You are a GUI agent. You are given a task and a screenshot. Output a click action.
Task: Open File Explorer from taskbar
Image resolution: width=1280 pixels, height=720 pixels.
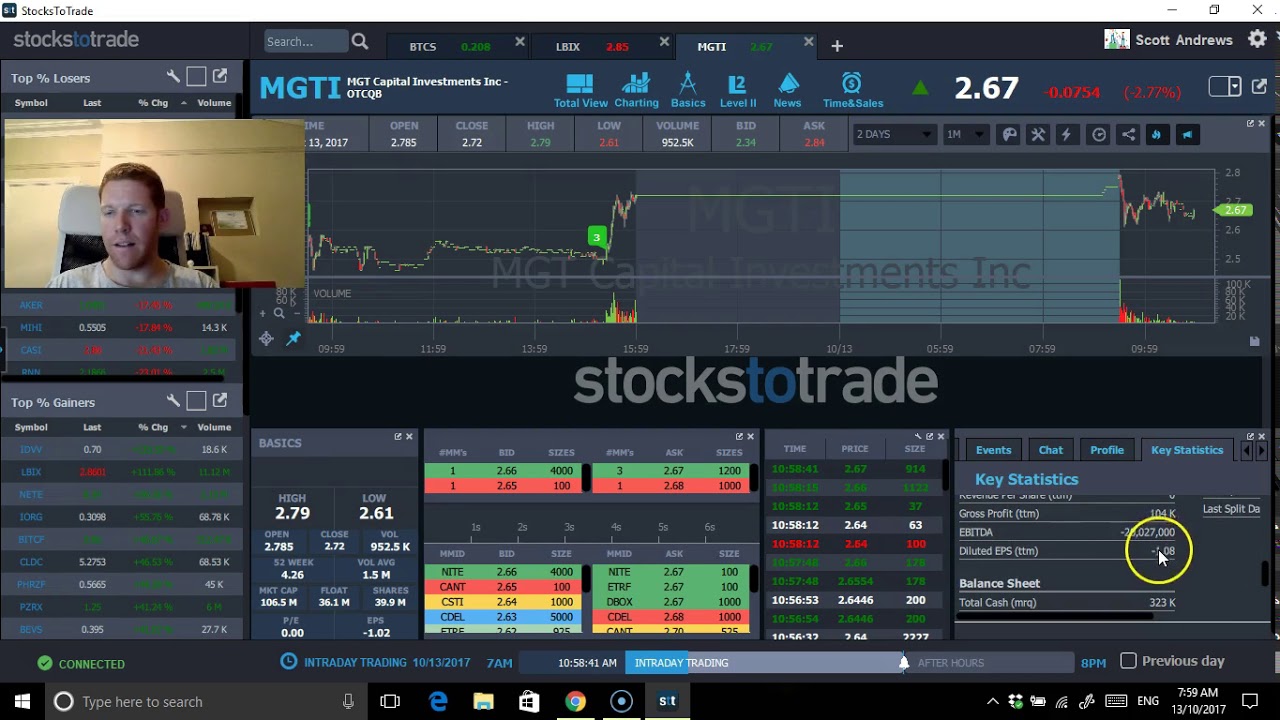point(483,701)
